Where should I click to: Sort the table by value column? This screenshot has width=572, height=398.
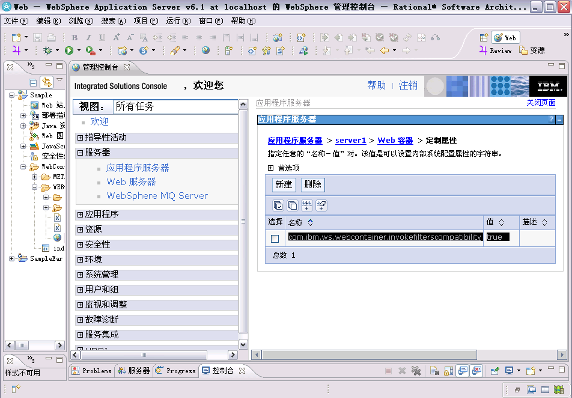(501, 222)
